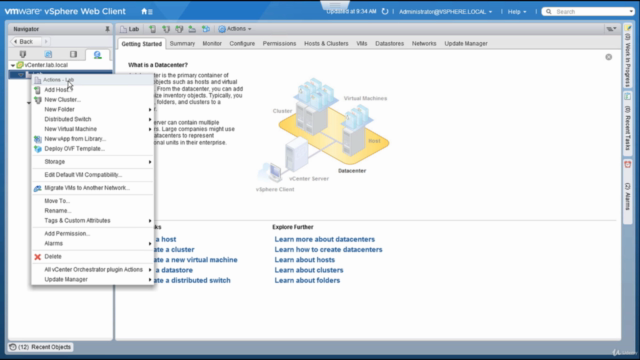640x360 pixels.
Task: Open the Help dropdown menu
Action: [517, 11]
